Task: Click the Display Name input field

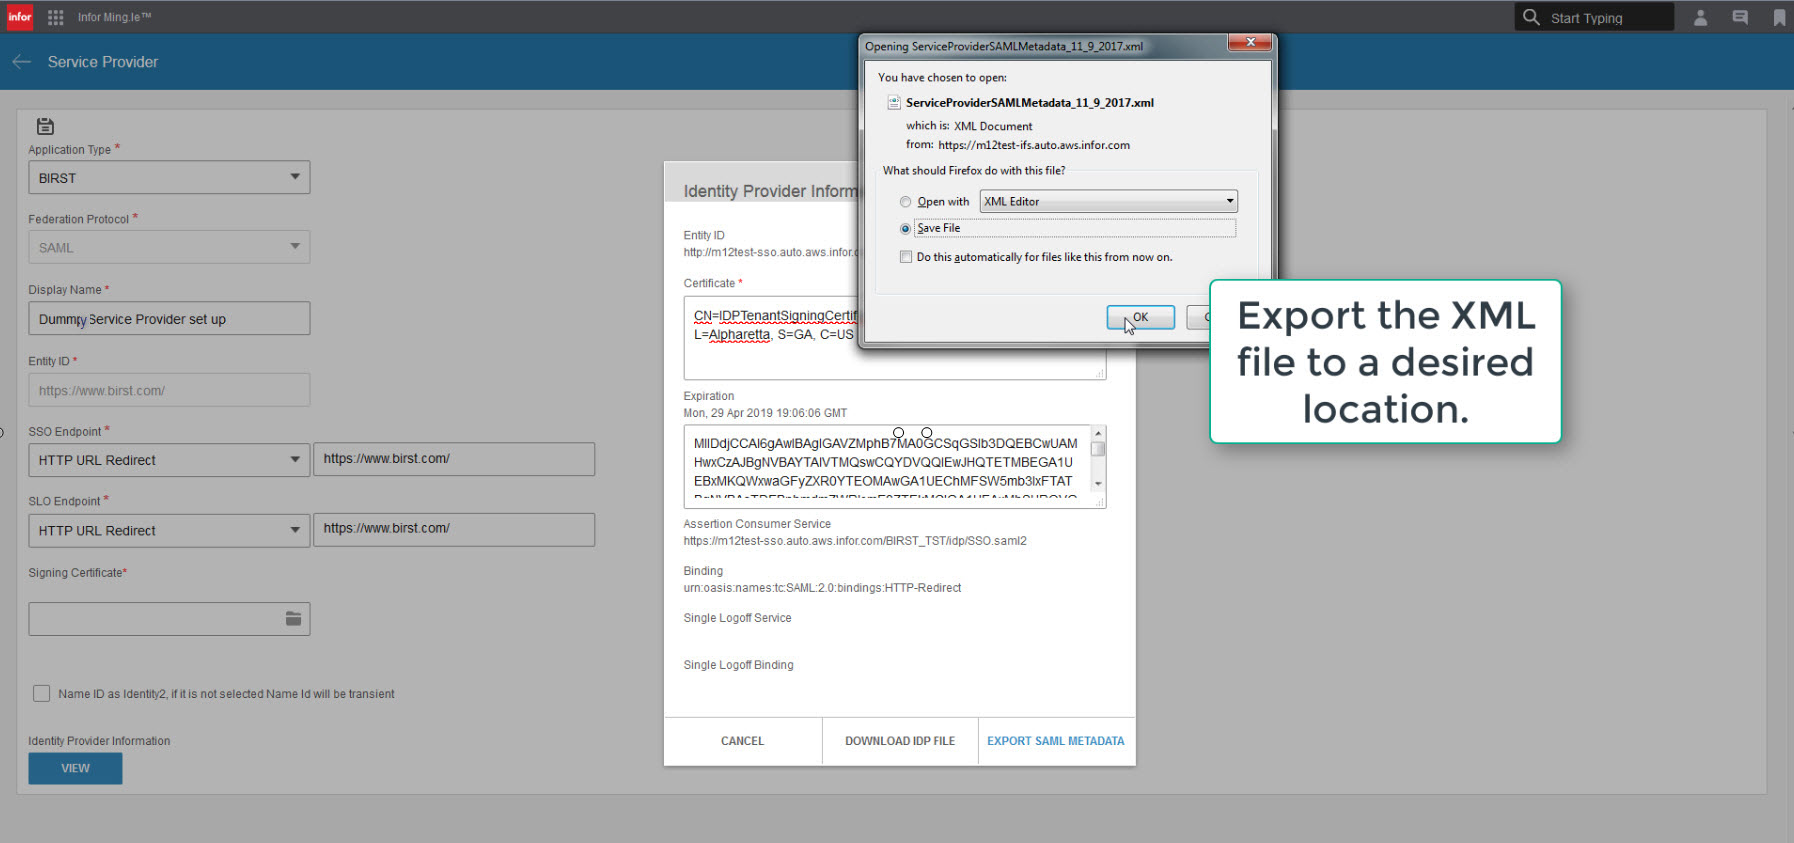Action: tap(169, 318)
